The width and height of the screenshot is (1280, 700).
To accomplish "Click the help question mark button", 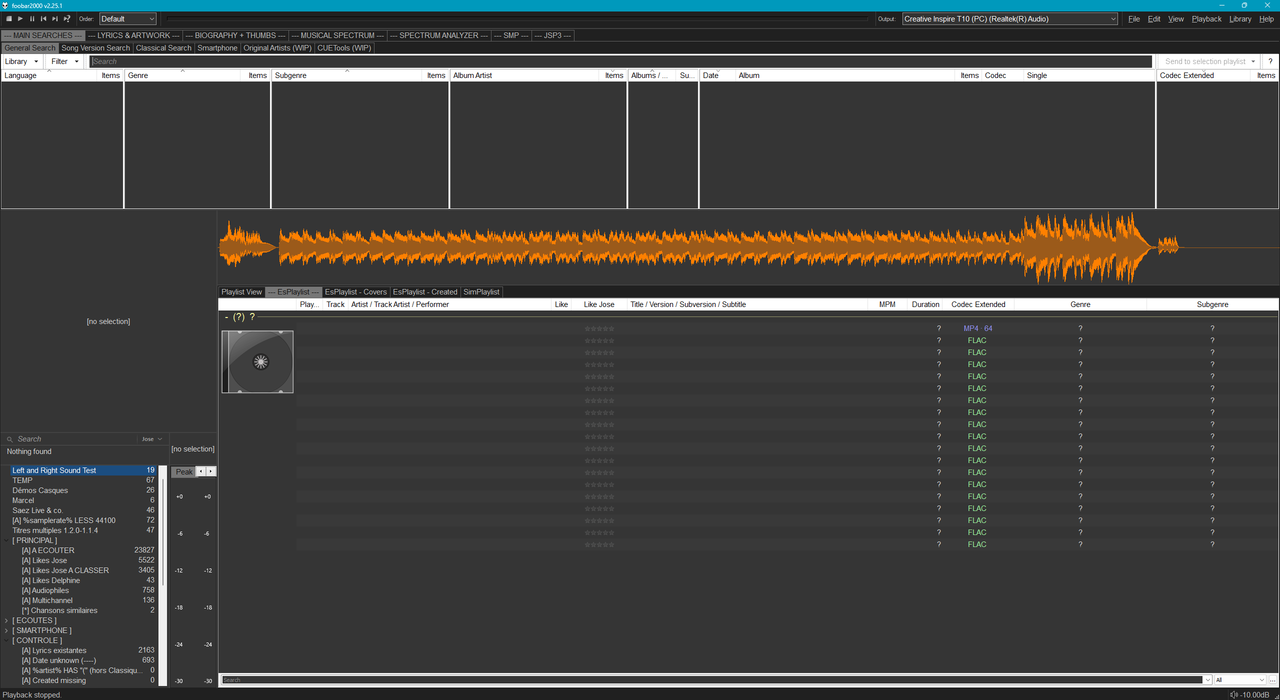I will pyautogui.click(x=1270, y=61).
